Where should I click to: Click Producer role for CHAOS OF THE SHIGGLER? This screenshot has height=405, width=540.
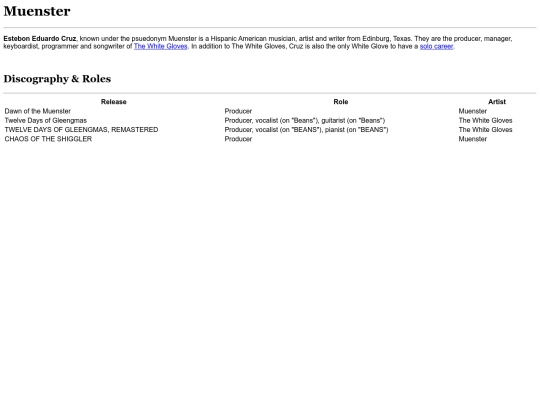pyautogui.click(x=238, y=139)
